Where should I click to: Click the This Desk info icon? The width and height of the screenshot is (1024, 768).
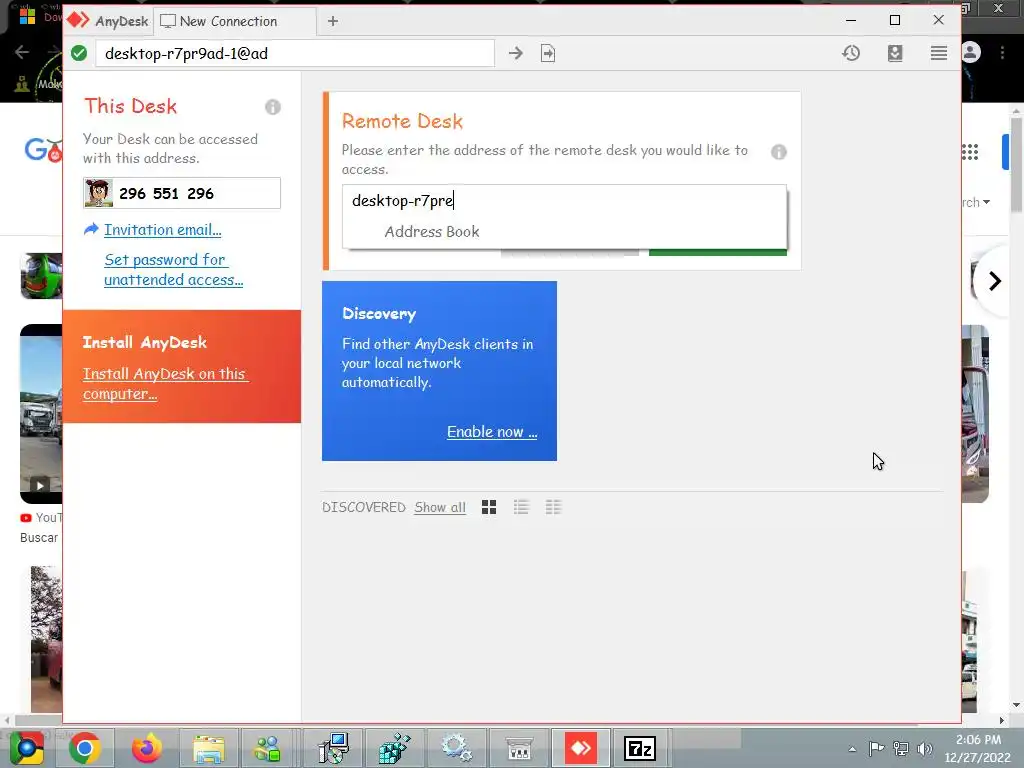coord(273,106)
